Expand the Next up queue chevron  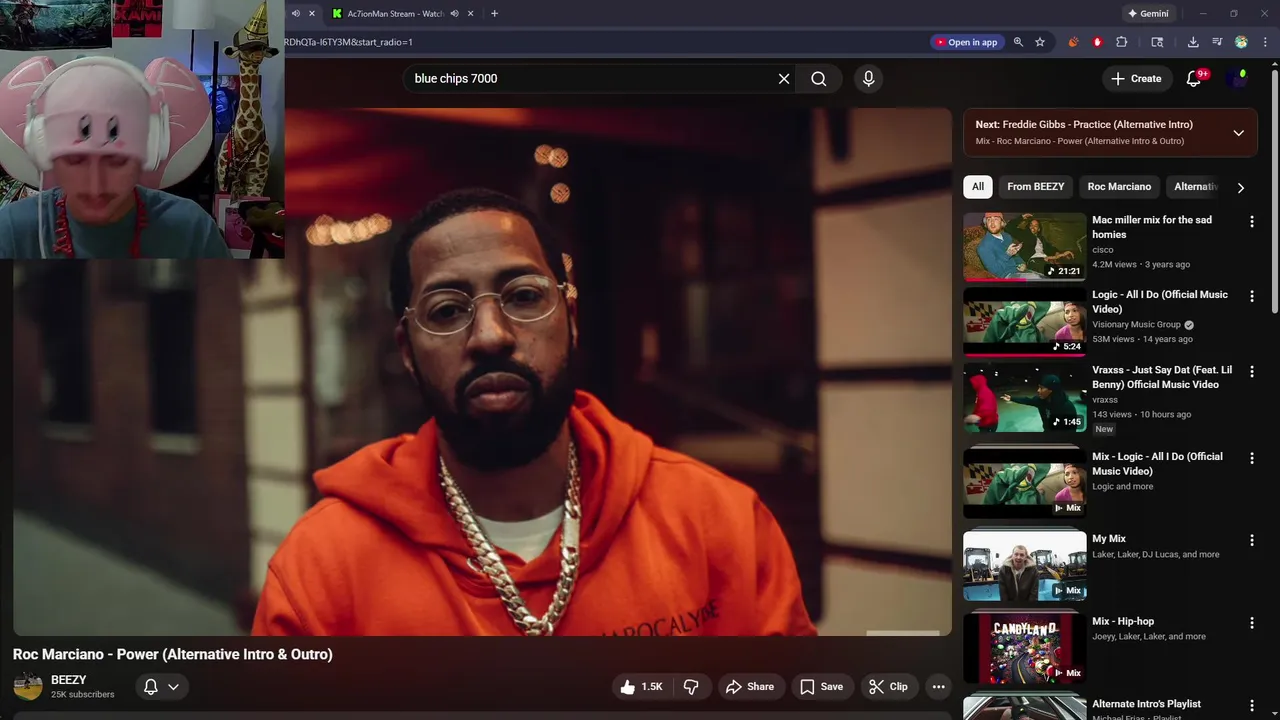click(1238, 133)
